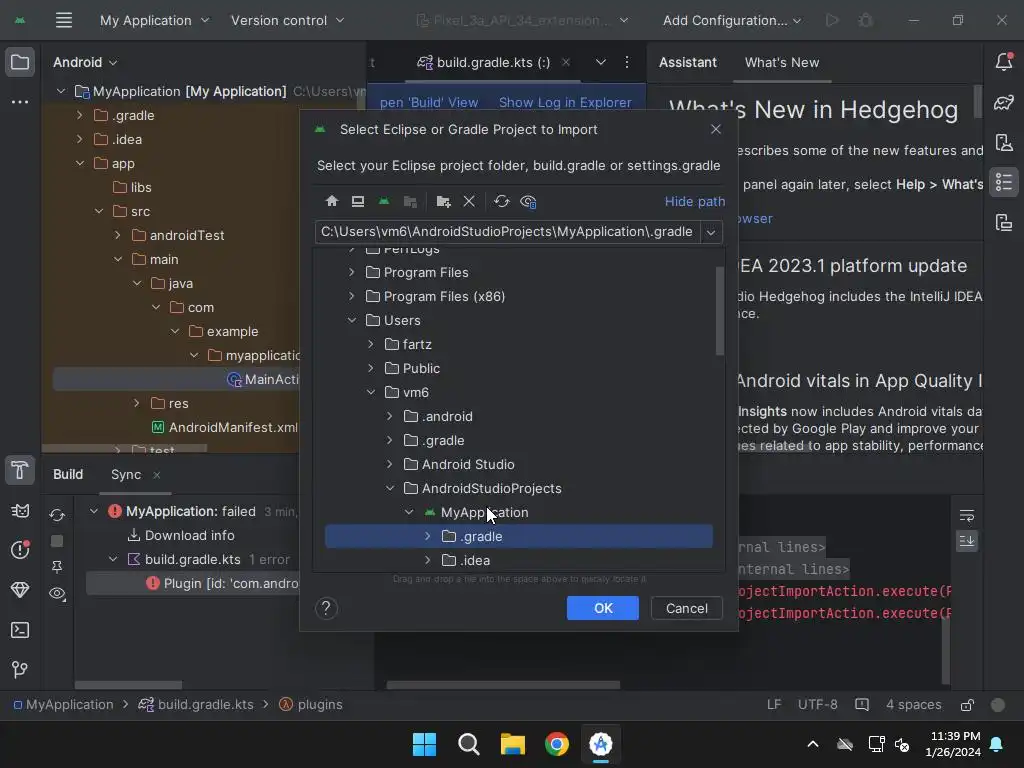Expand the selected .gradle folder in dialog
The height and width of the screenshot is (768, 1024).
[x=428, y=536]
